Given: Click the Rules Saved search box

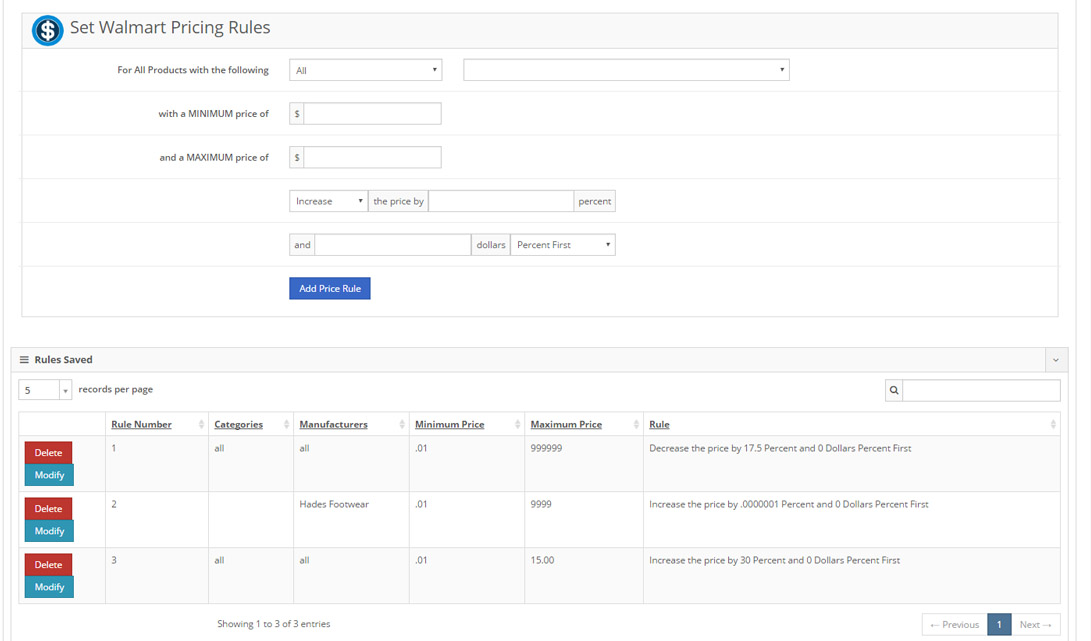Looking at the screenshot, I should [x=981, y=390].
